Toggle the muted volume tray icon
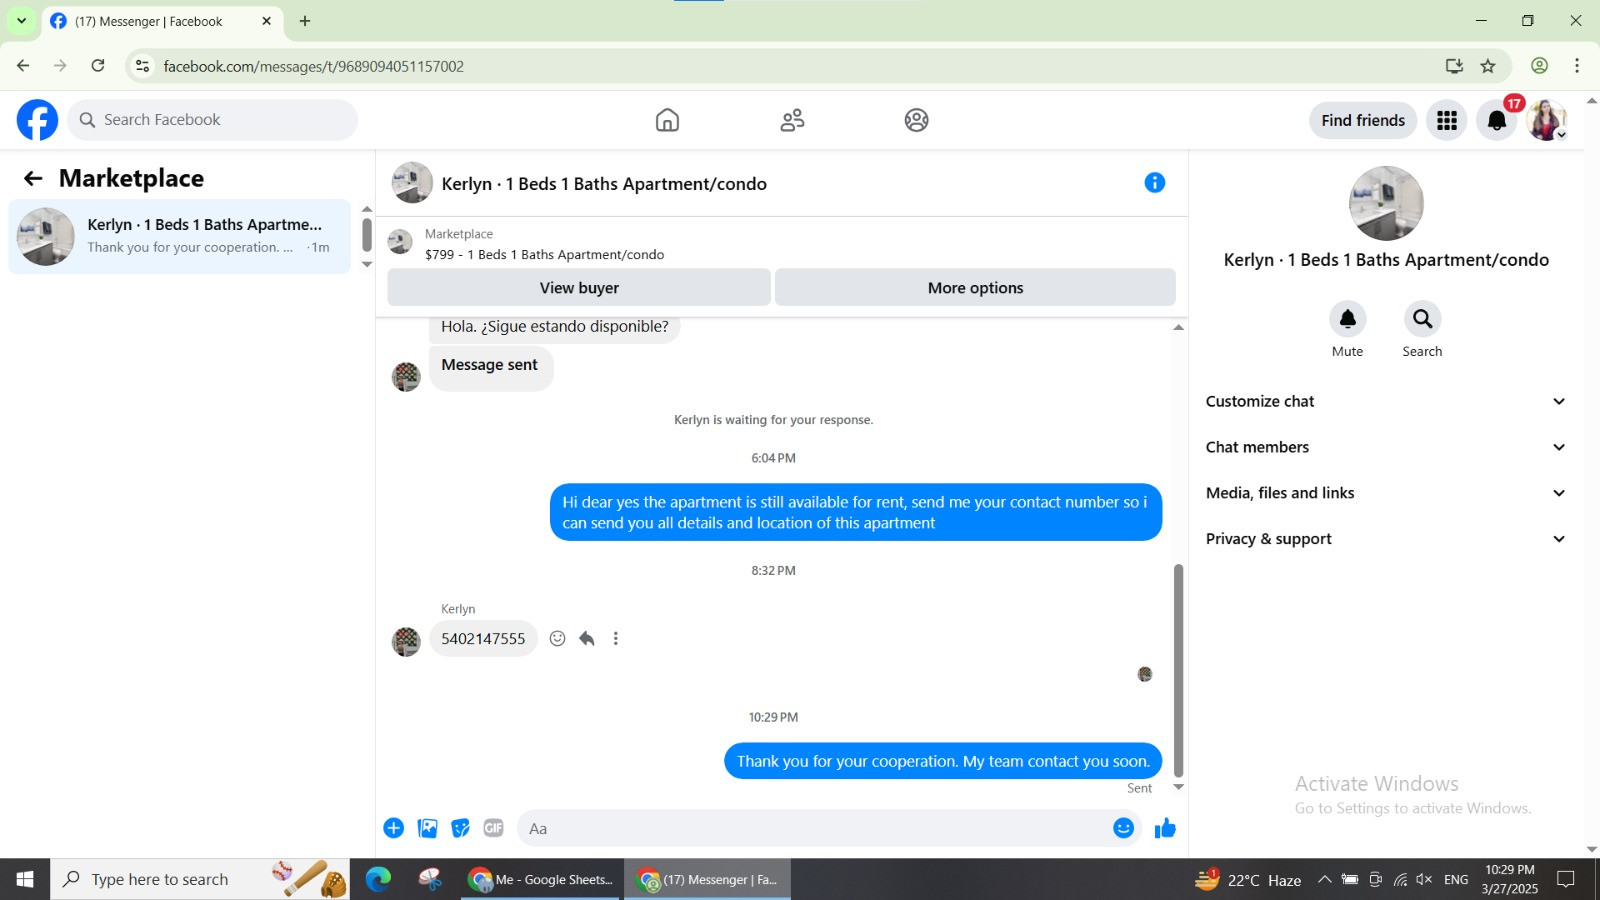Viewport: 1600px width, 900px height. click(x=1424, y=880)
